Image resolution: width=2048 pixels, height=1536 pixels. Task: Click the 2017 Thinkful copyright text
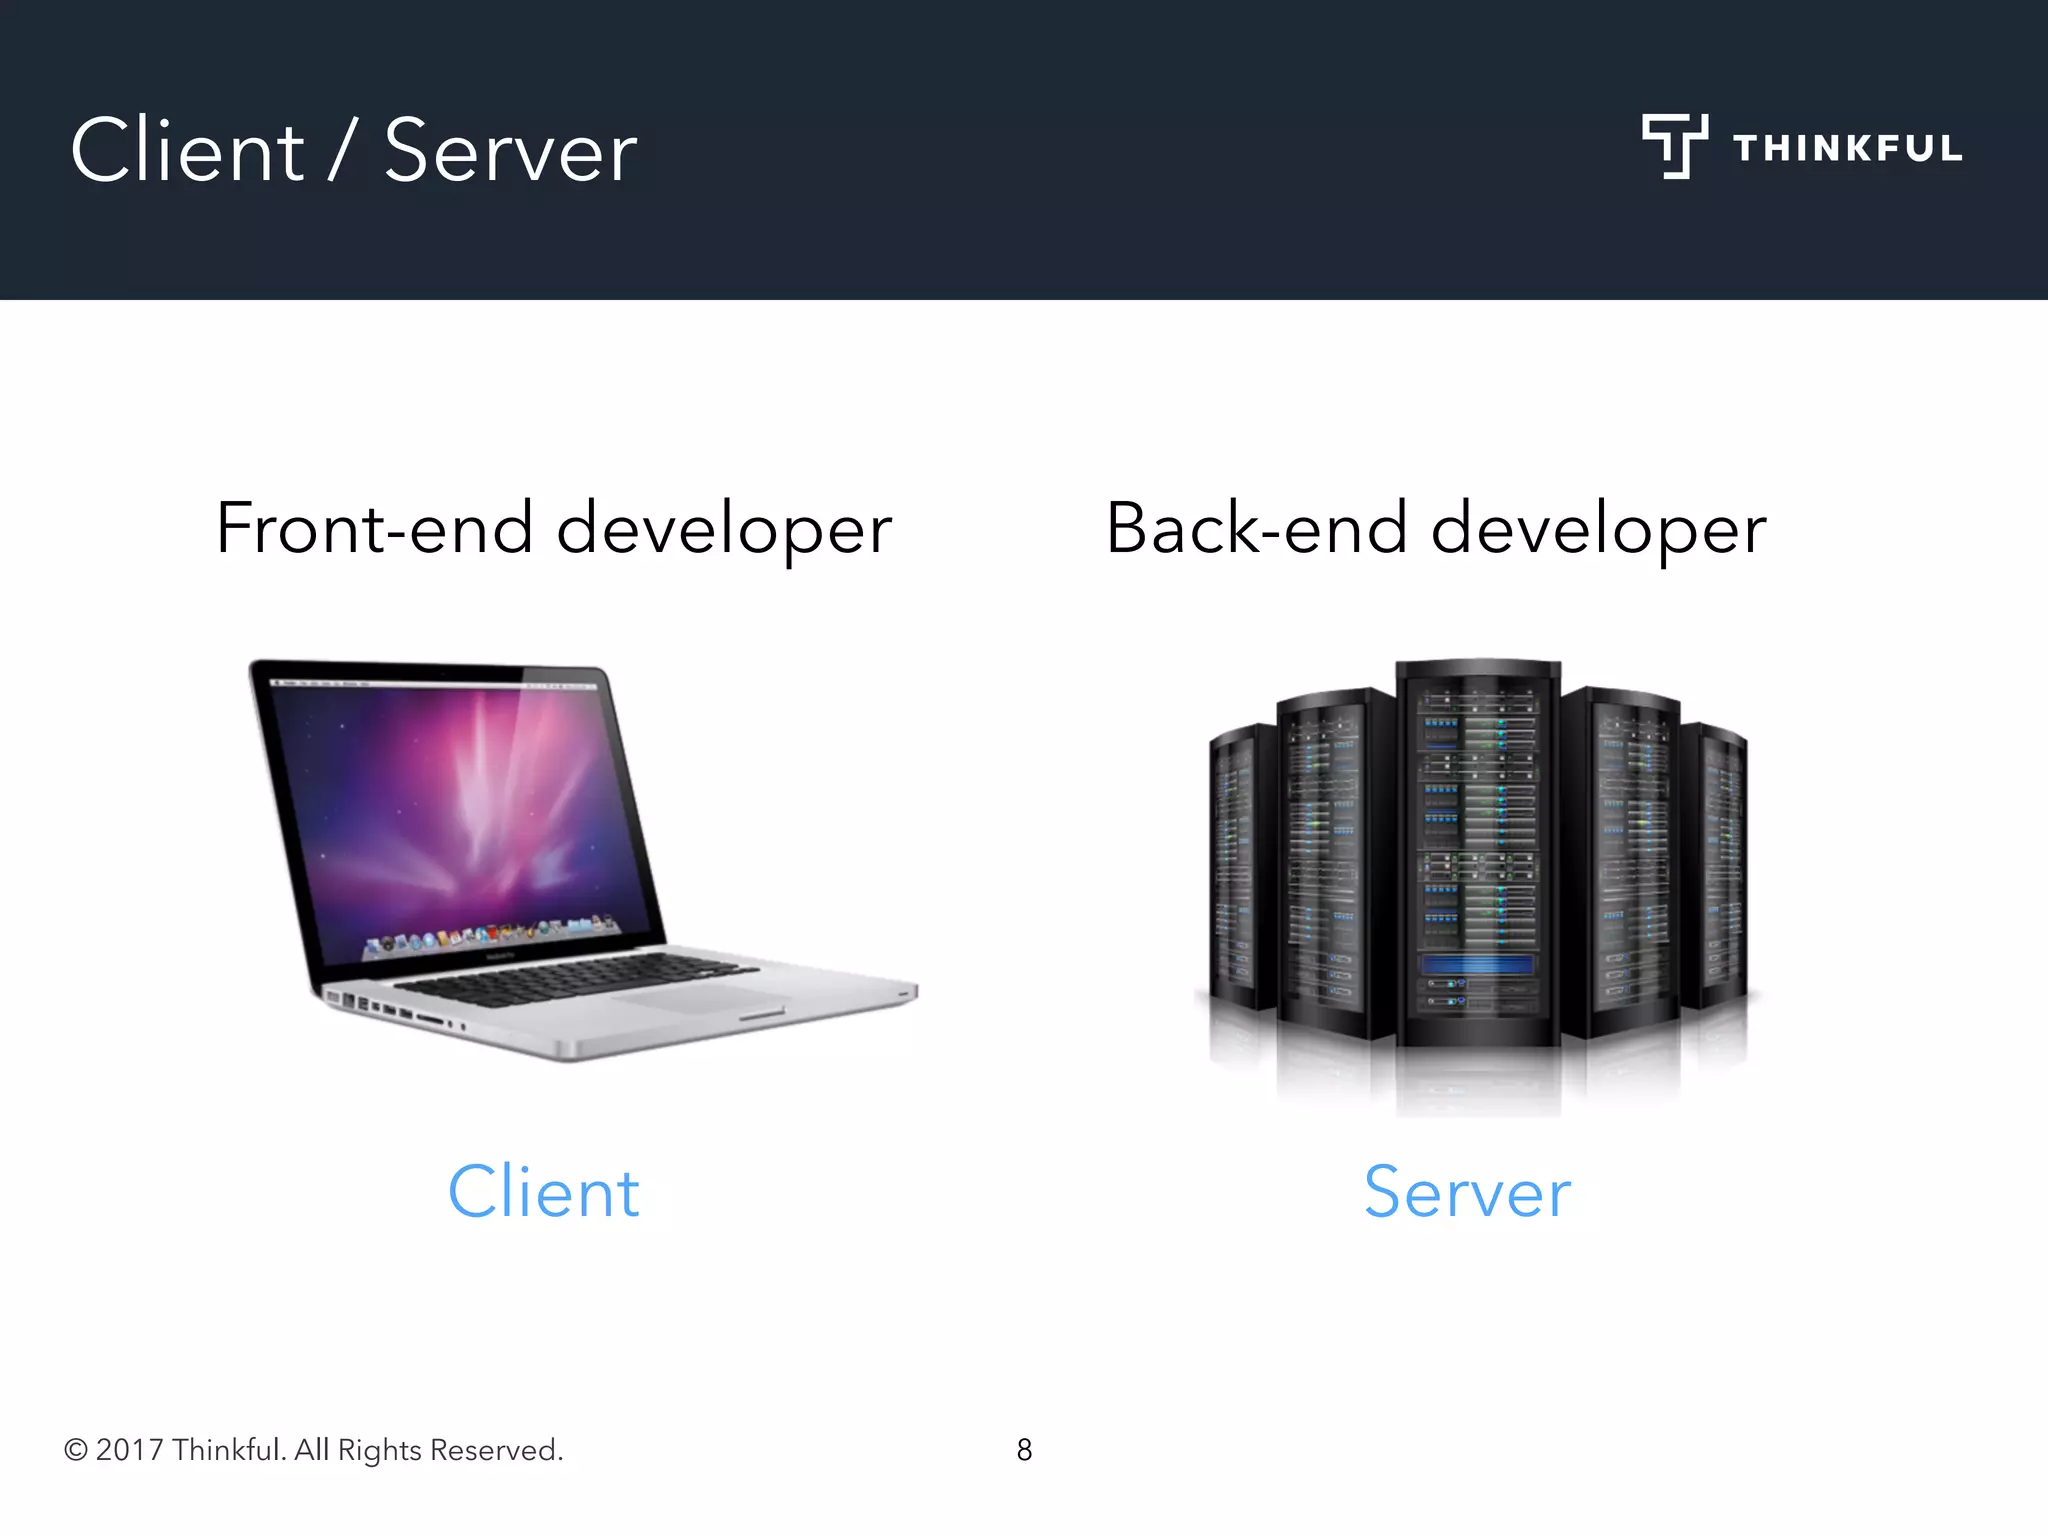point(313,1449)
